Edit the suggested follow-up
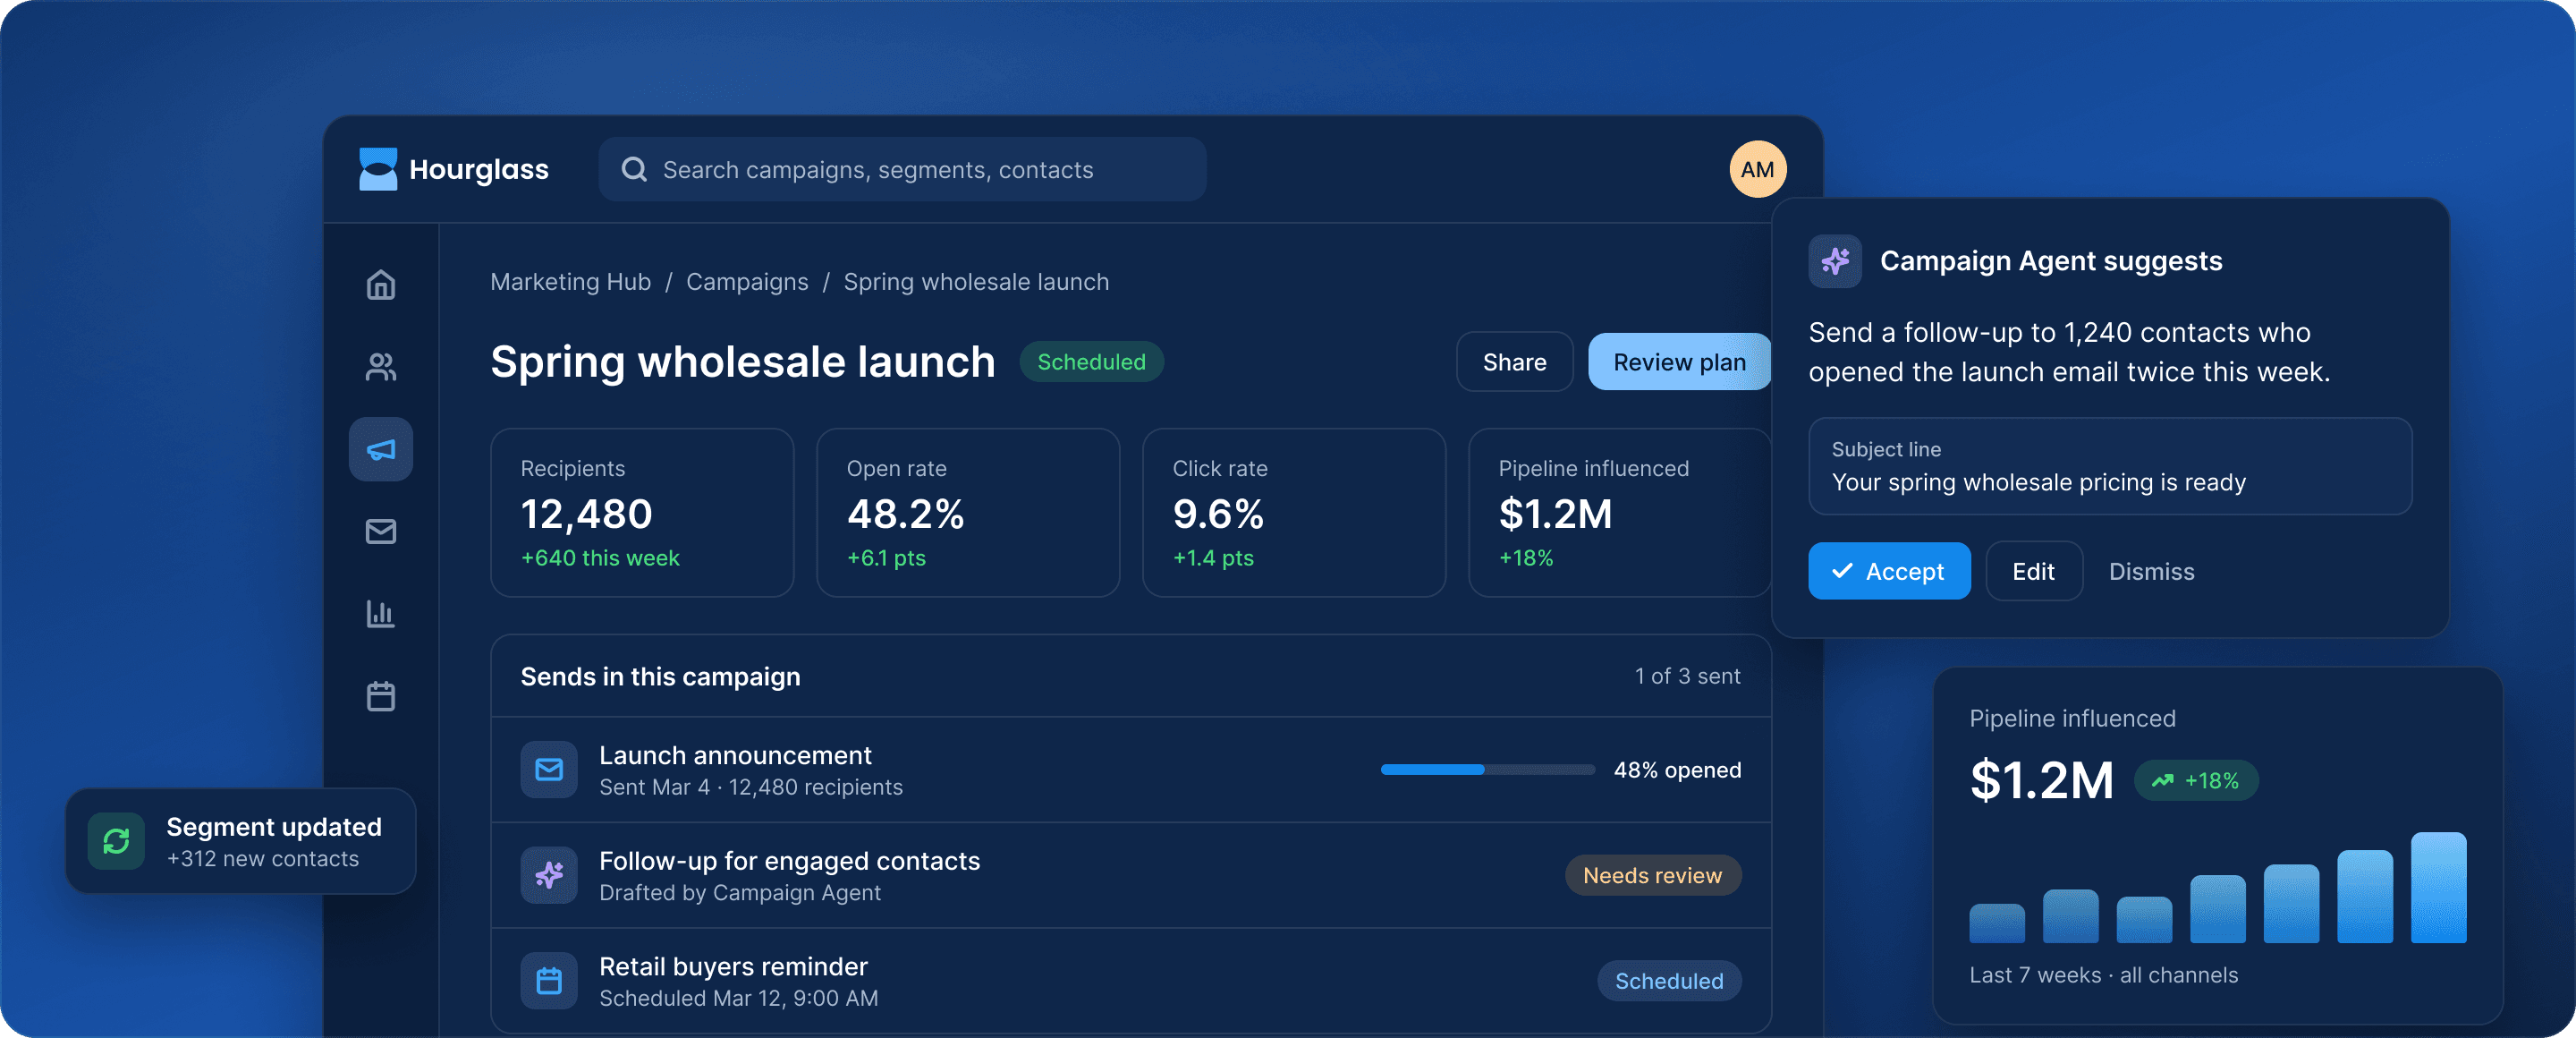This screenshot has height=1038, width=2576. click(x=2033, y=571)
